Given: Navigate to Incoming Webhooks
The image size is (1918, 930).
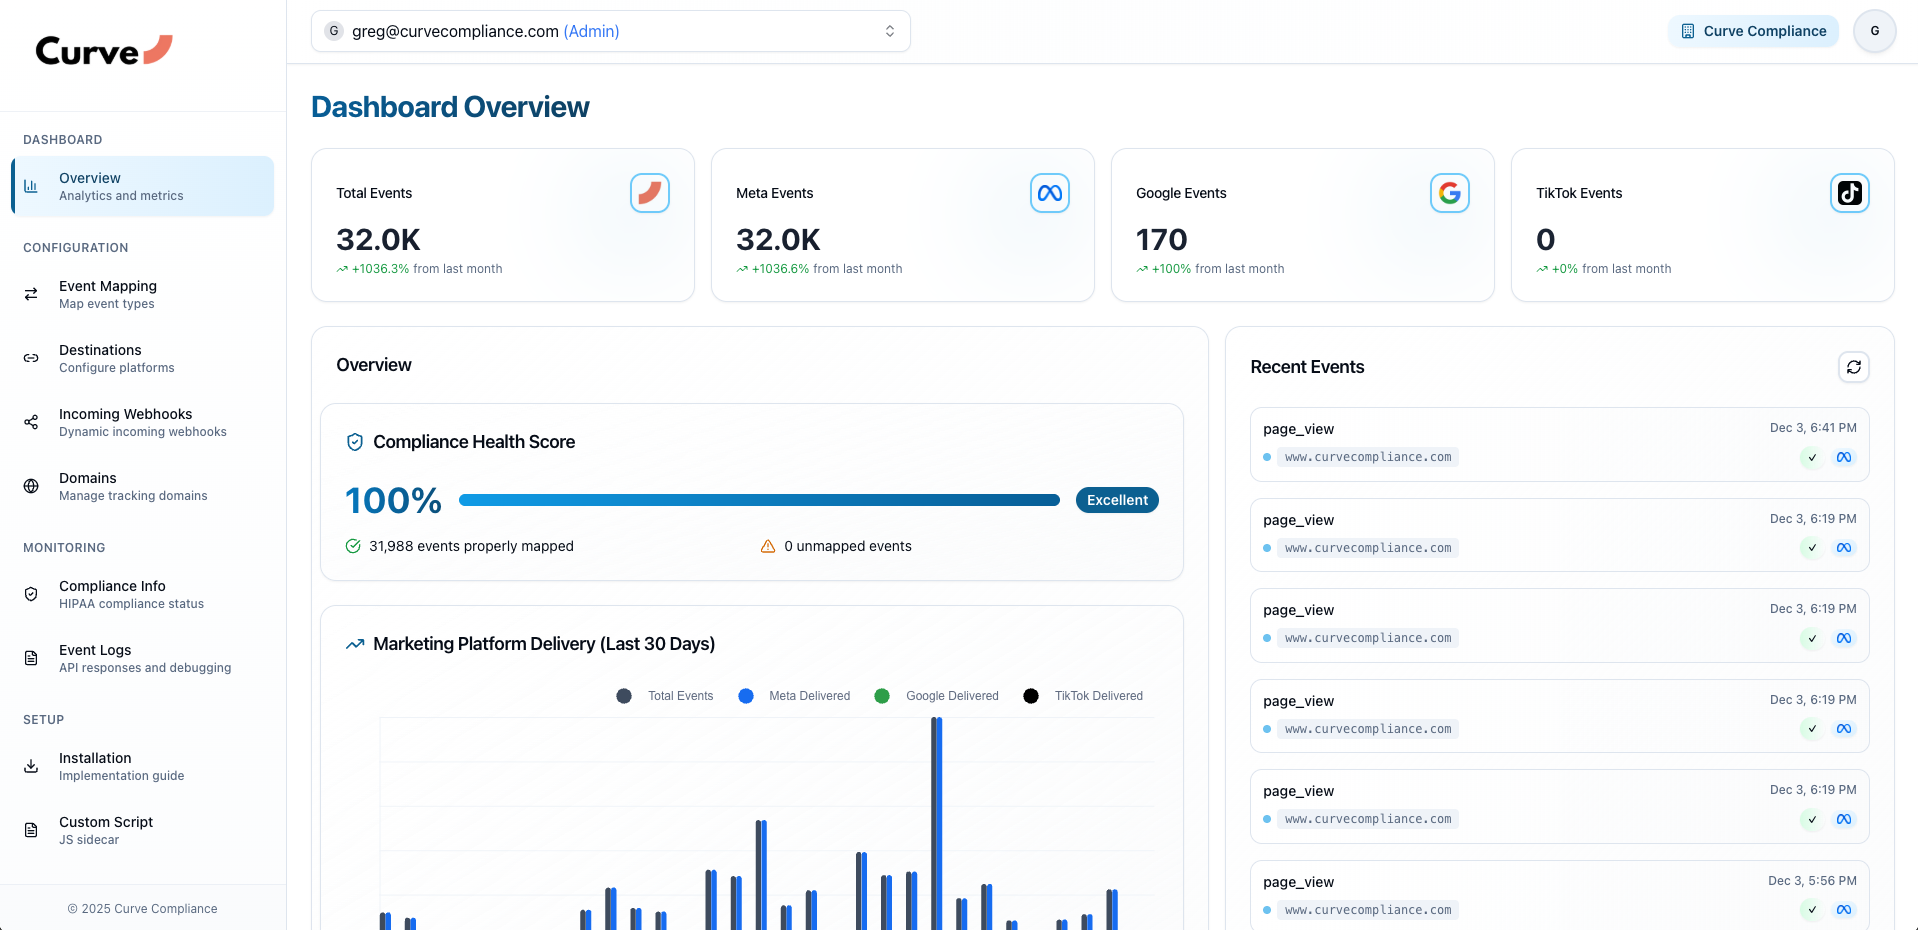Looking at the screenshot, I should point(143,422).
